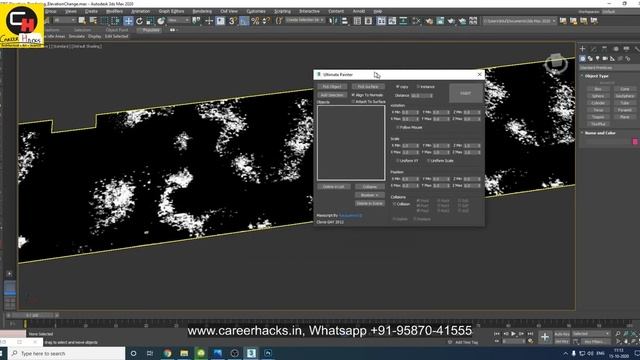Toggle the 3D Snaps button
640x360 pixels.
click(x=232, y=21)
